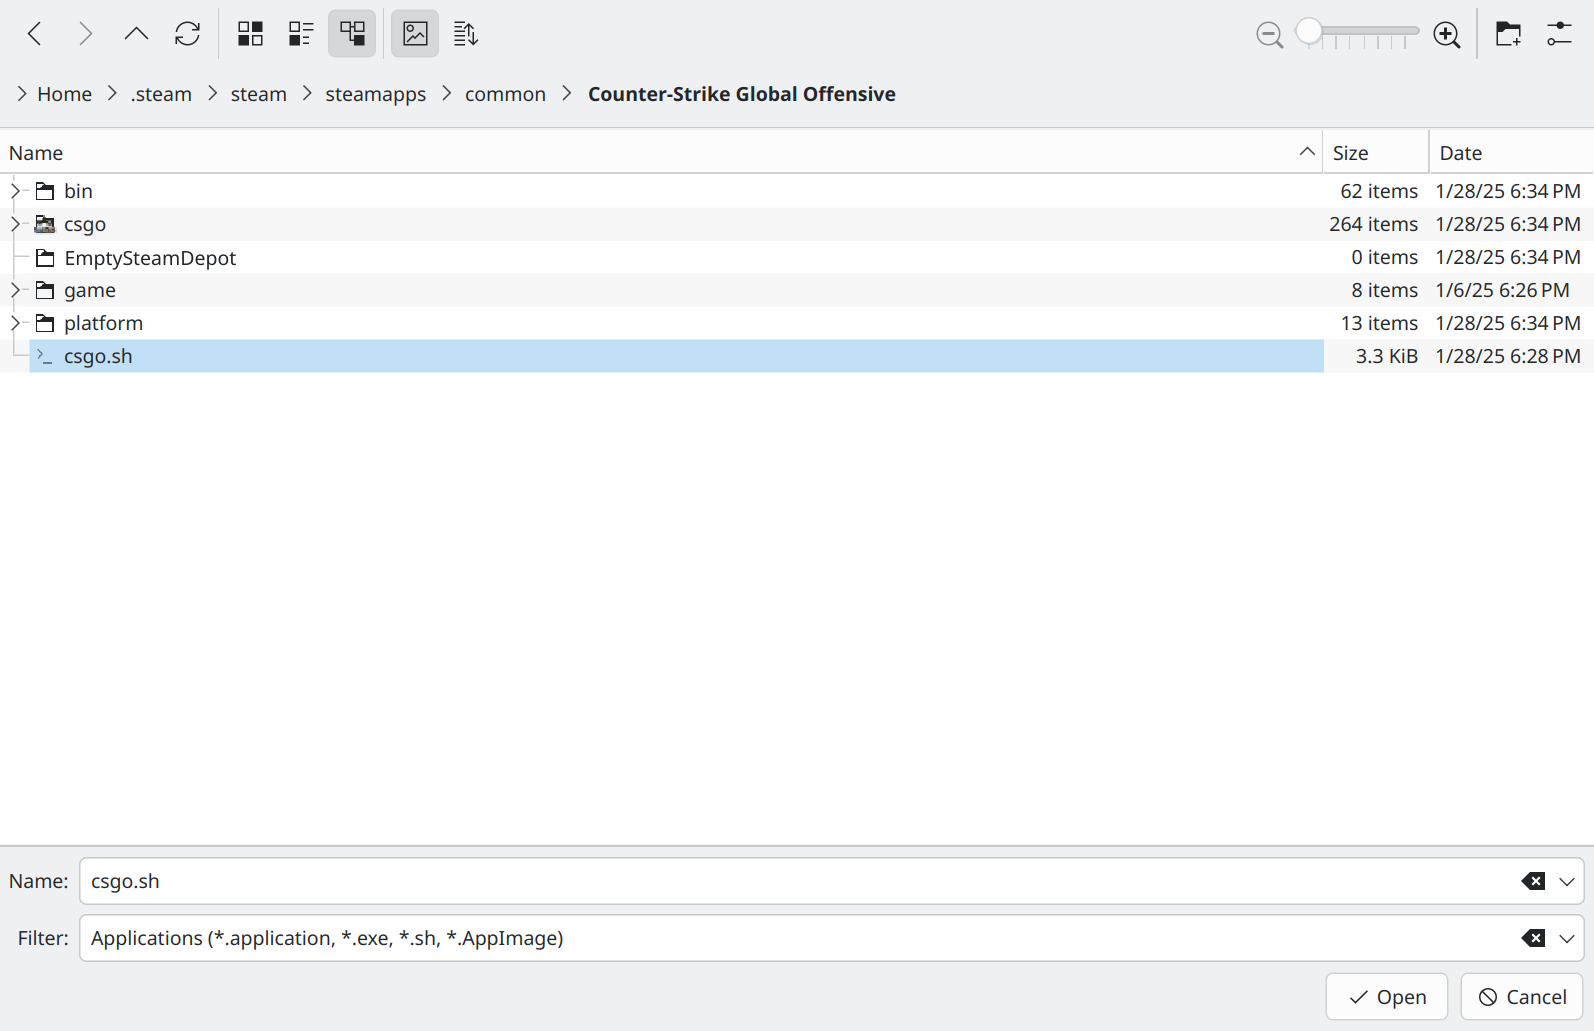Image resolution: width=1594 pixels, height=1031 pixels.
Task: Open the arrow between Home and .steam
Action: click(112, 94)
